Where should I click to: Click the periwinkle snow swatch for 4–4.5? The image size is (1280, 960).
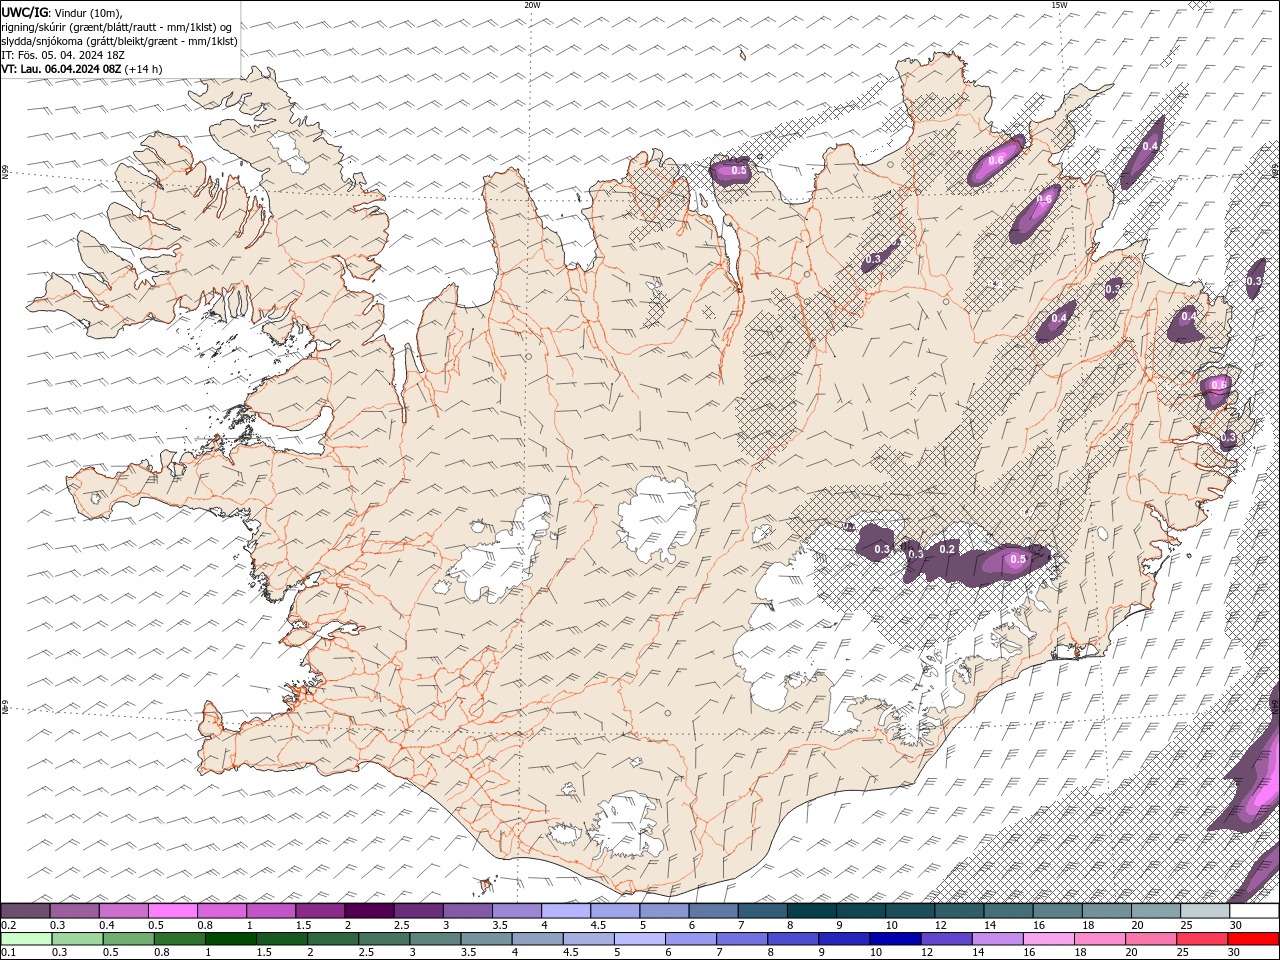(566, 911)
